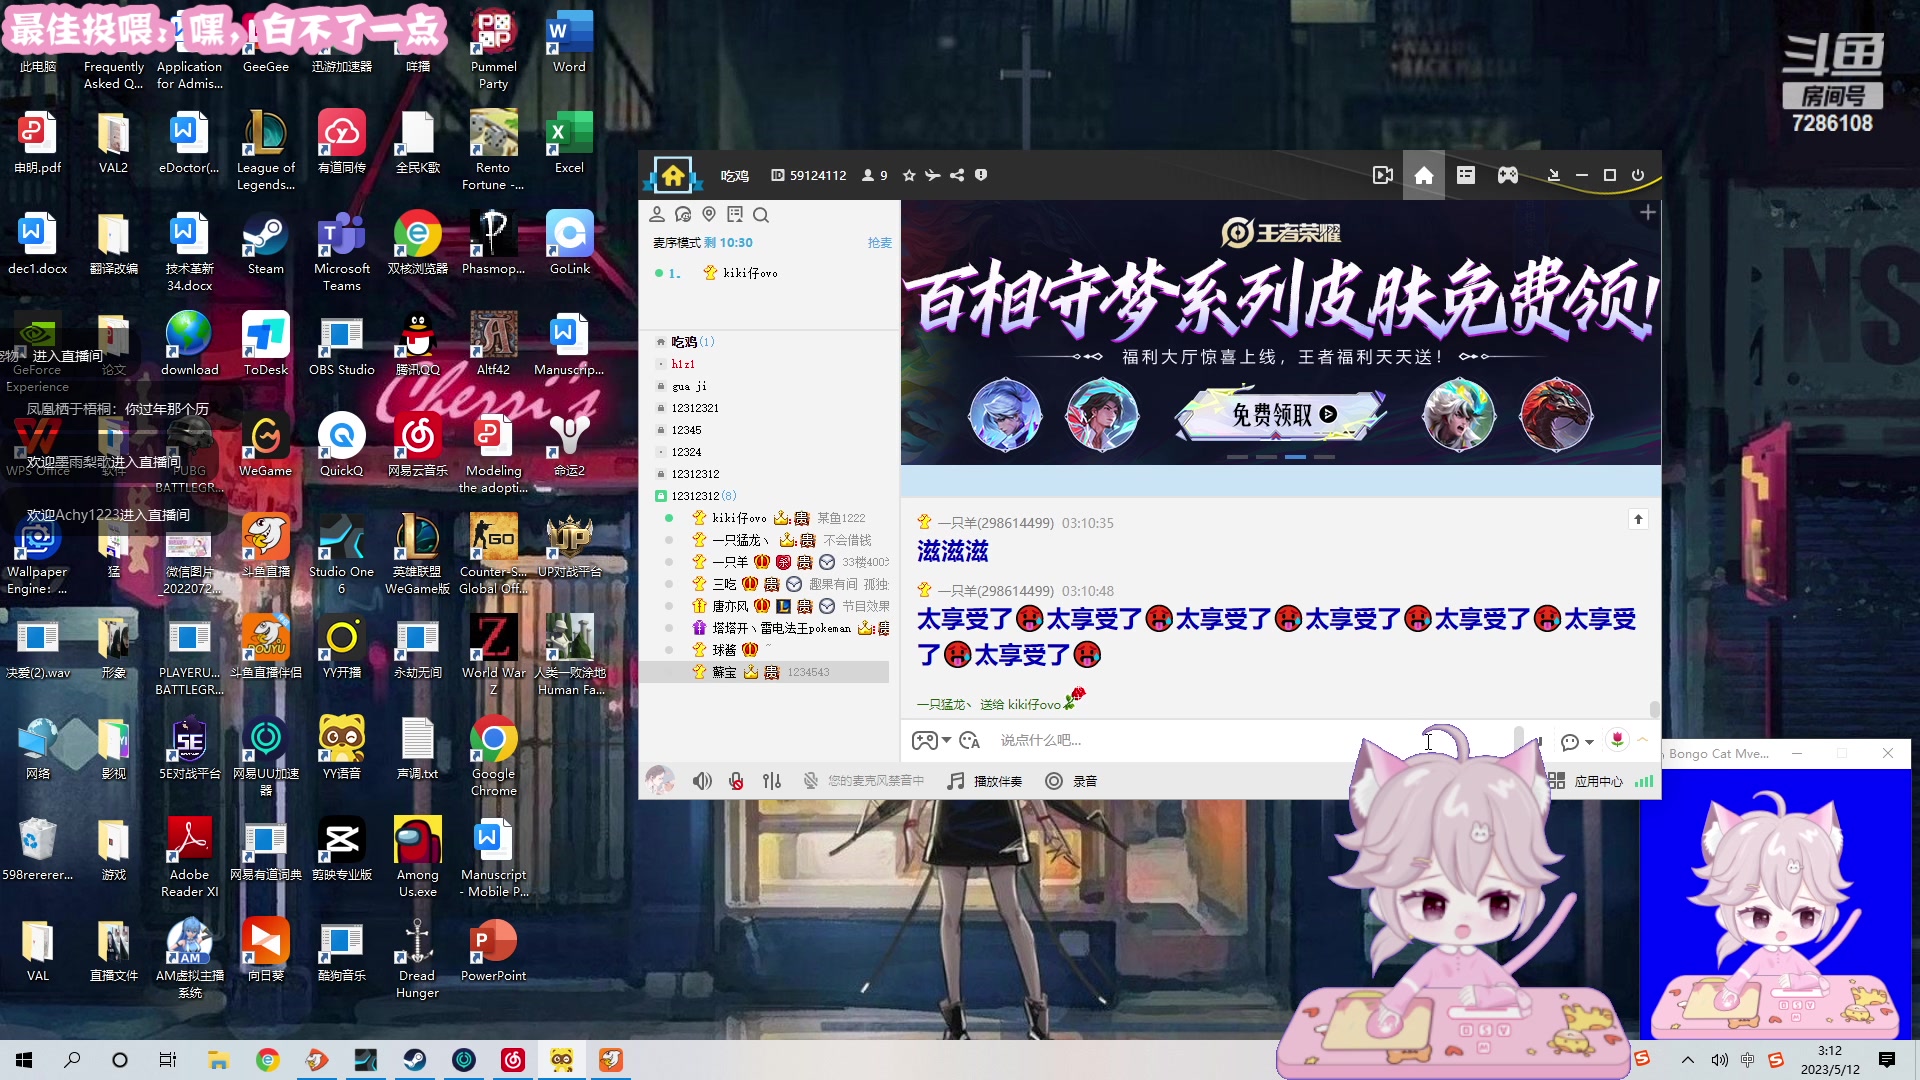Image resolution: width=1920 pixels, height=1080 pixels.
Task: Click the location pin icon in the panel
Action: click(709, 214)
